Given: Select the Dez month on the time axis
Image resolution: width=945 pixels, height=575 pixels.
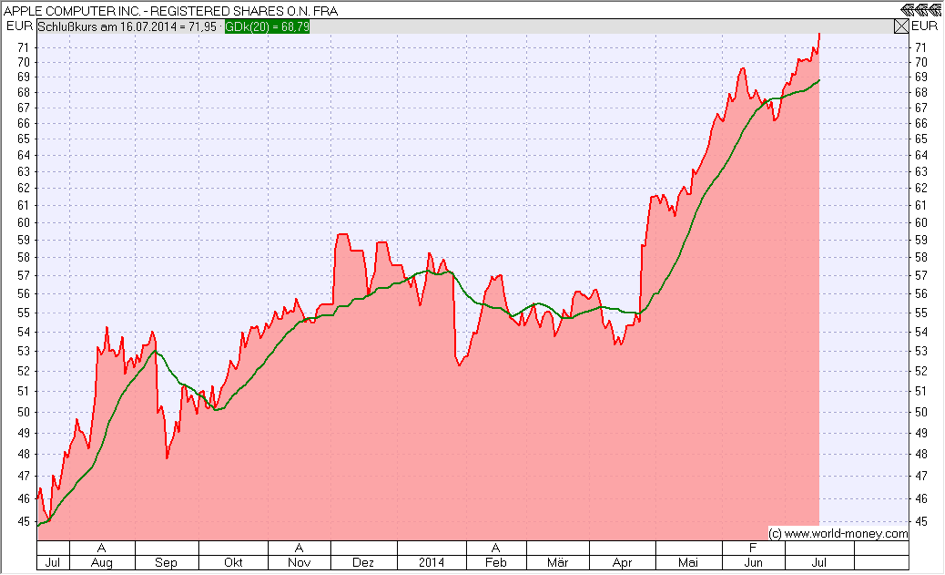Looking at the screenshot, I should click(363, 562).
